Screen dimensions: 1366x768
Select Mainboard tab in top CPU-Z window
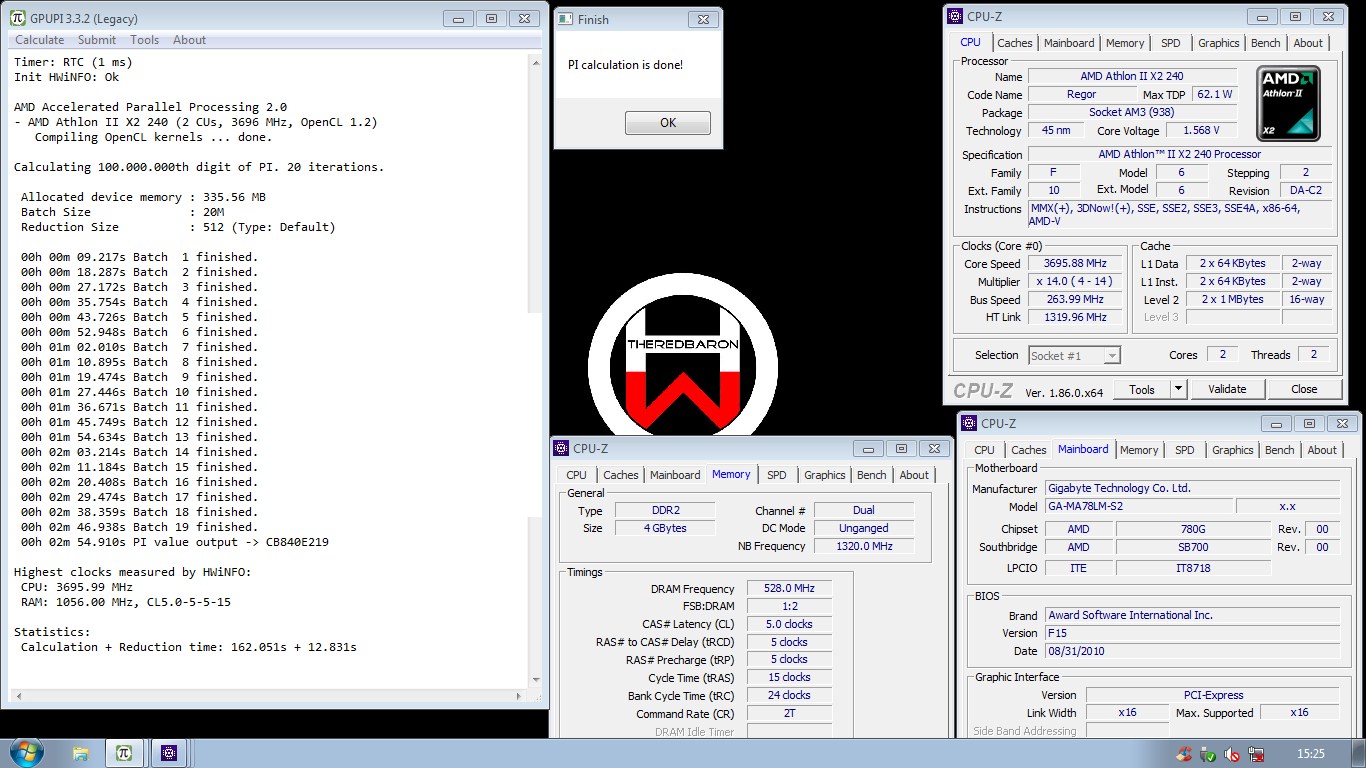(1069, 43)
